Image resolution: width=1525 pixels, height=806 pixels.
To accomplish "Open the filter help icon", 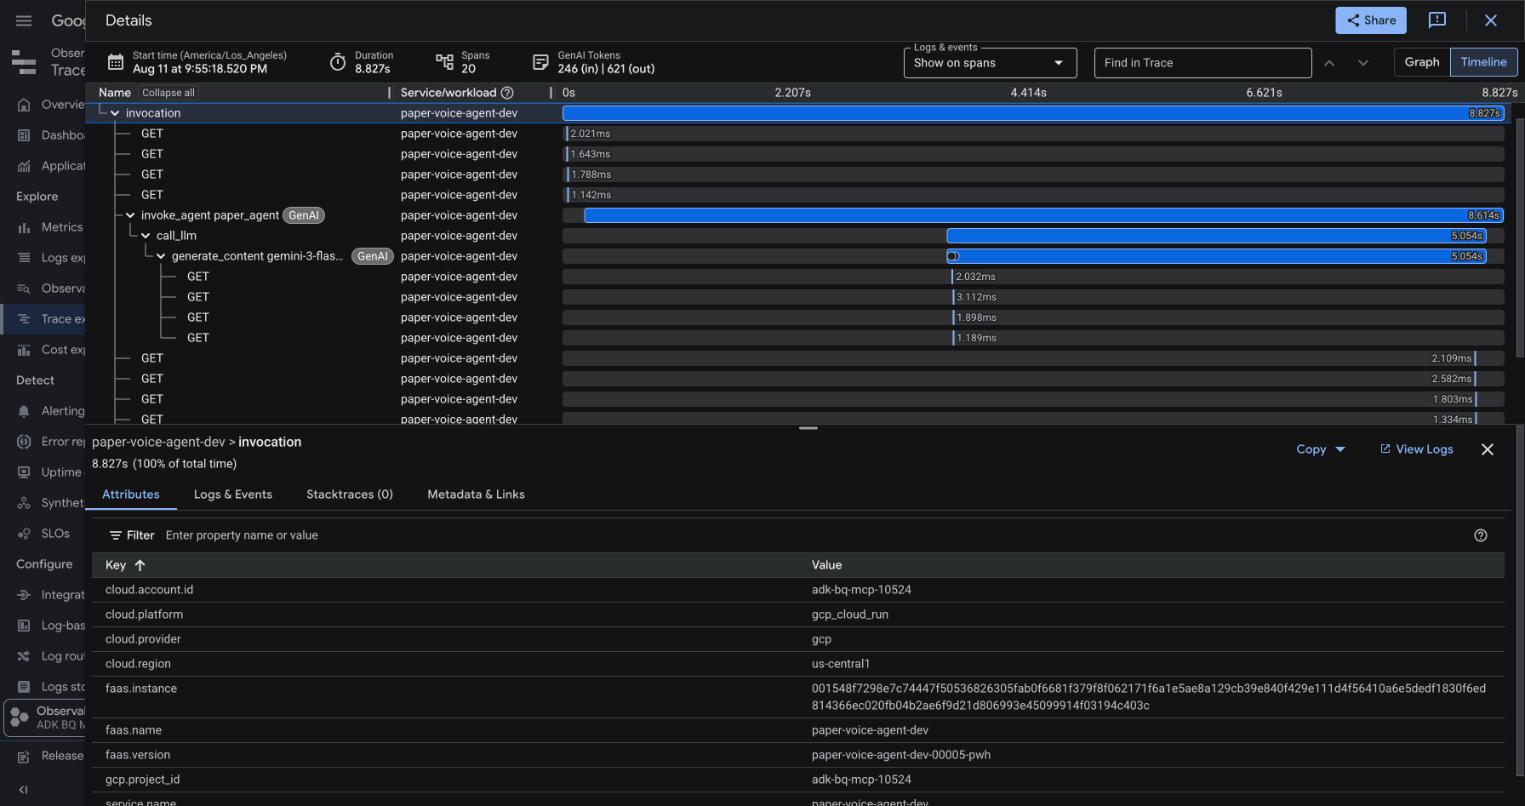I will (1481, 535).
